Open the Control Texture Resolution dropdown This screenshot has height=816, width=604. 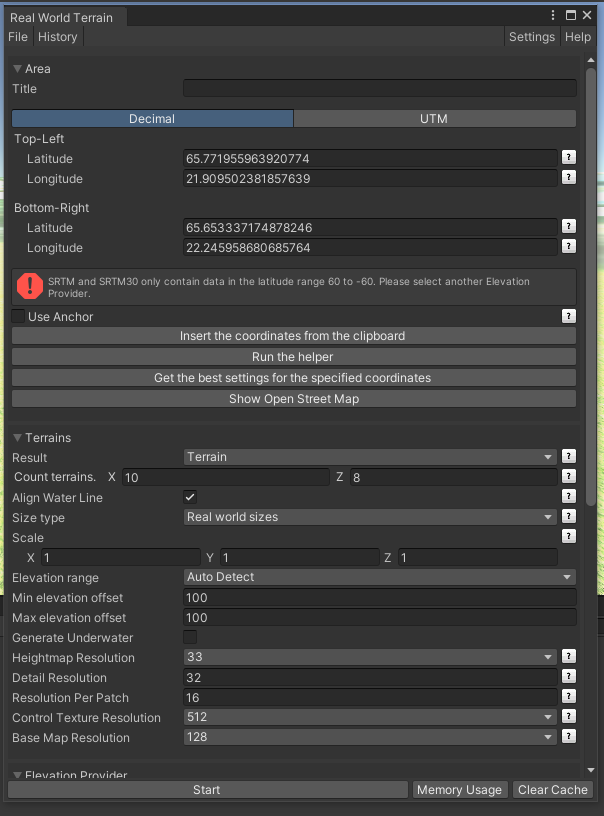370,717
